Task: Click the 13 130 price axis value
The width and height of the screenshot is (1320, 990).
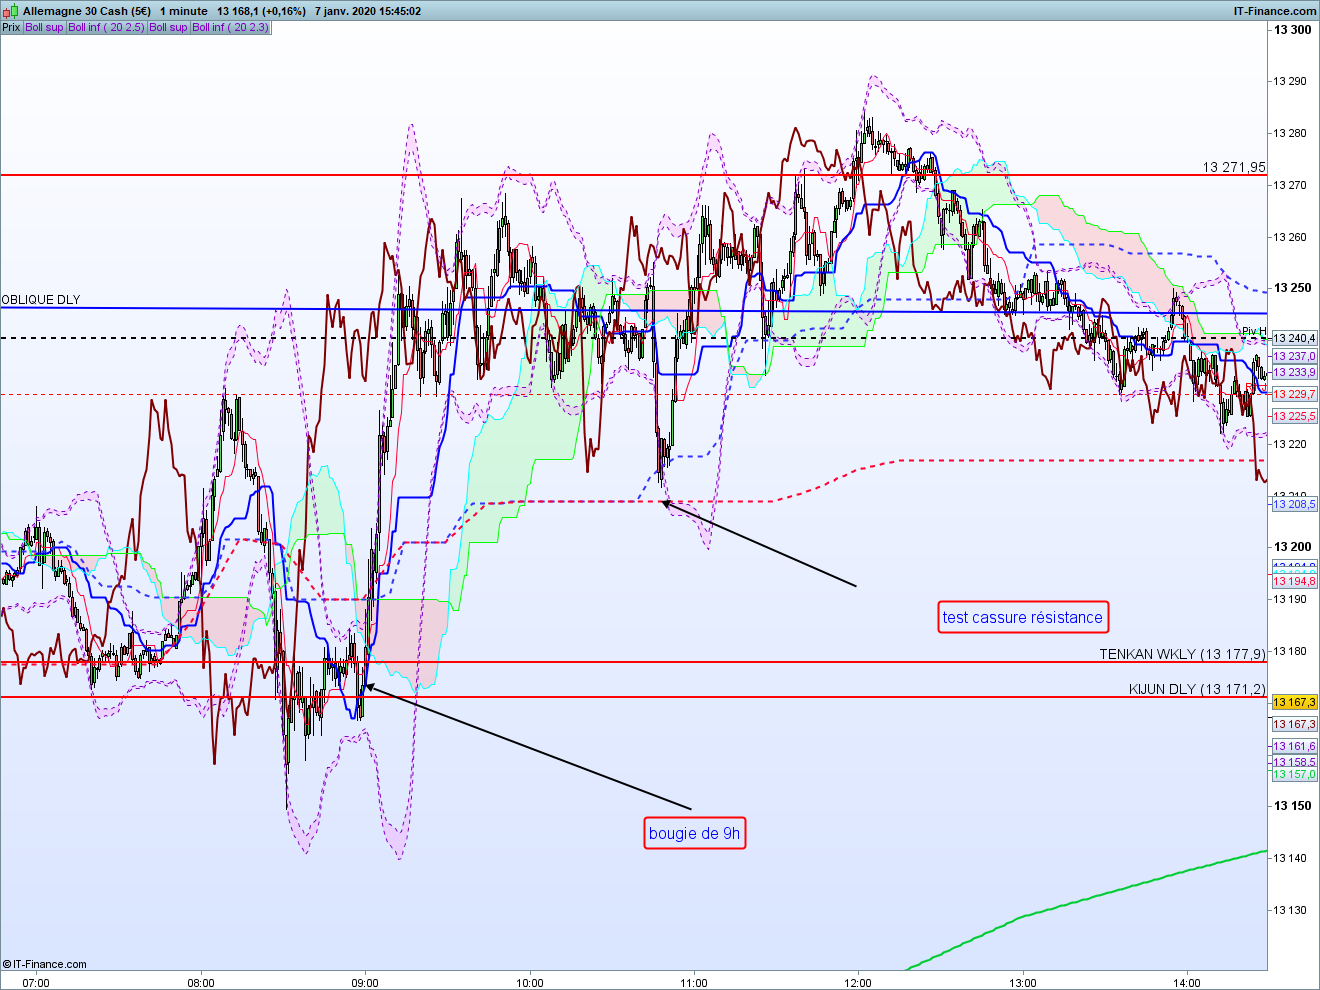Action: 1290,910
